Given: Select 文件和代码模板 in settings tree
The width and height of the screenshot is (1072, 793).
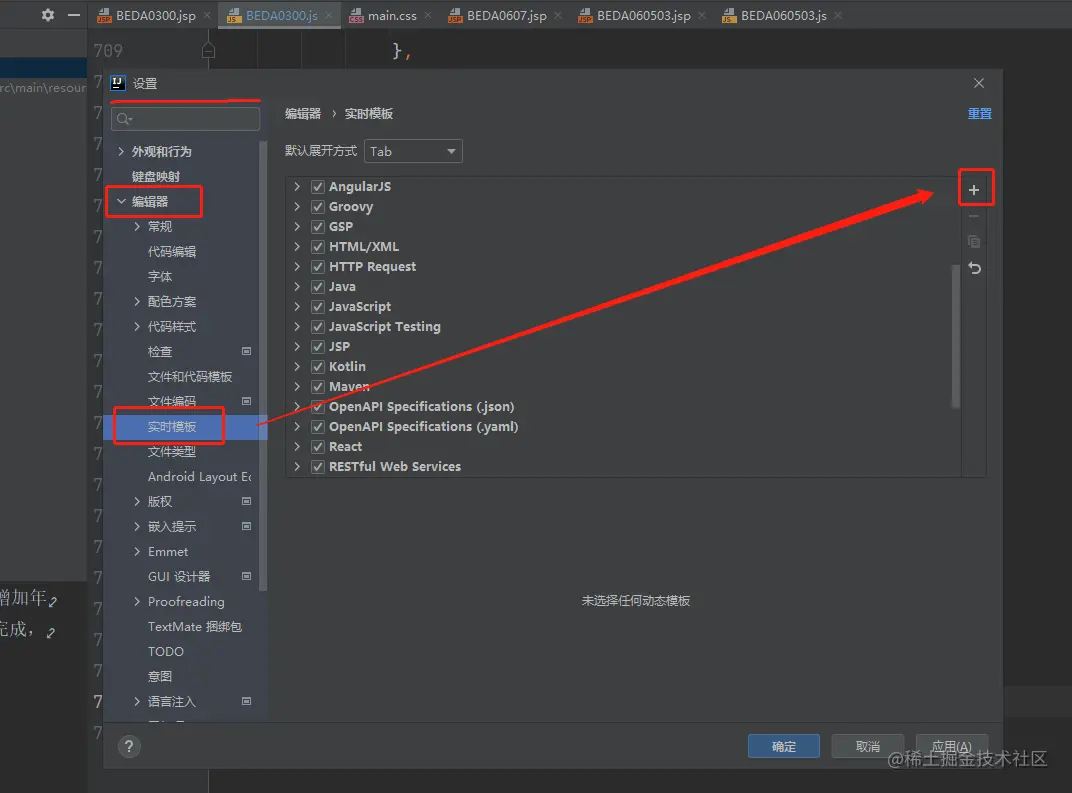Looking at the screenshot, I should tap(190, 377).
